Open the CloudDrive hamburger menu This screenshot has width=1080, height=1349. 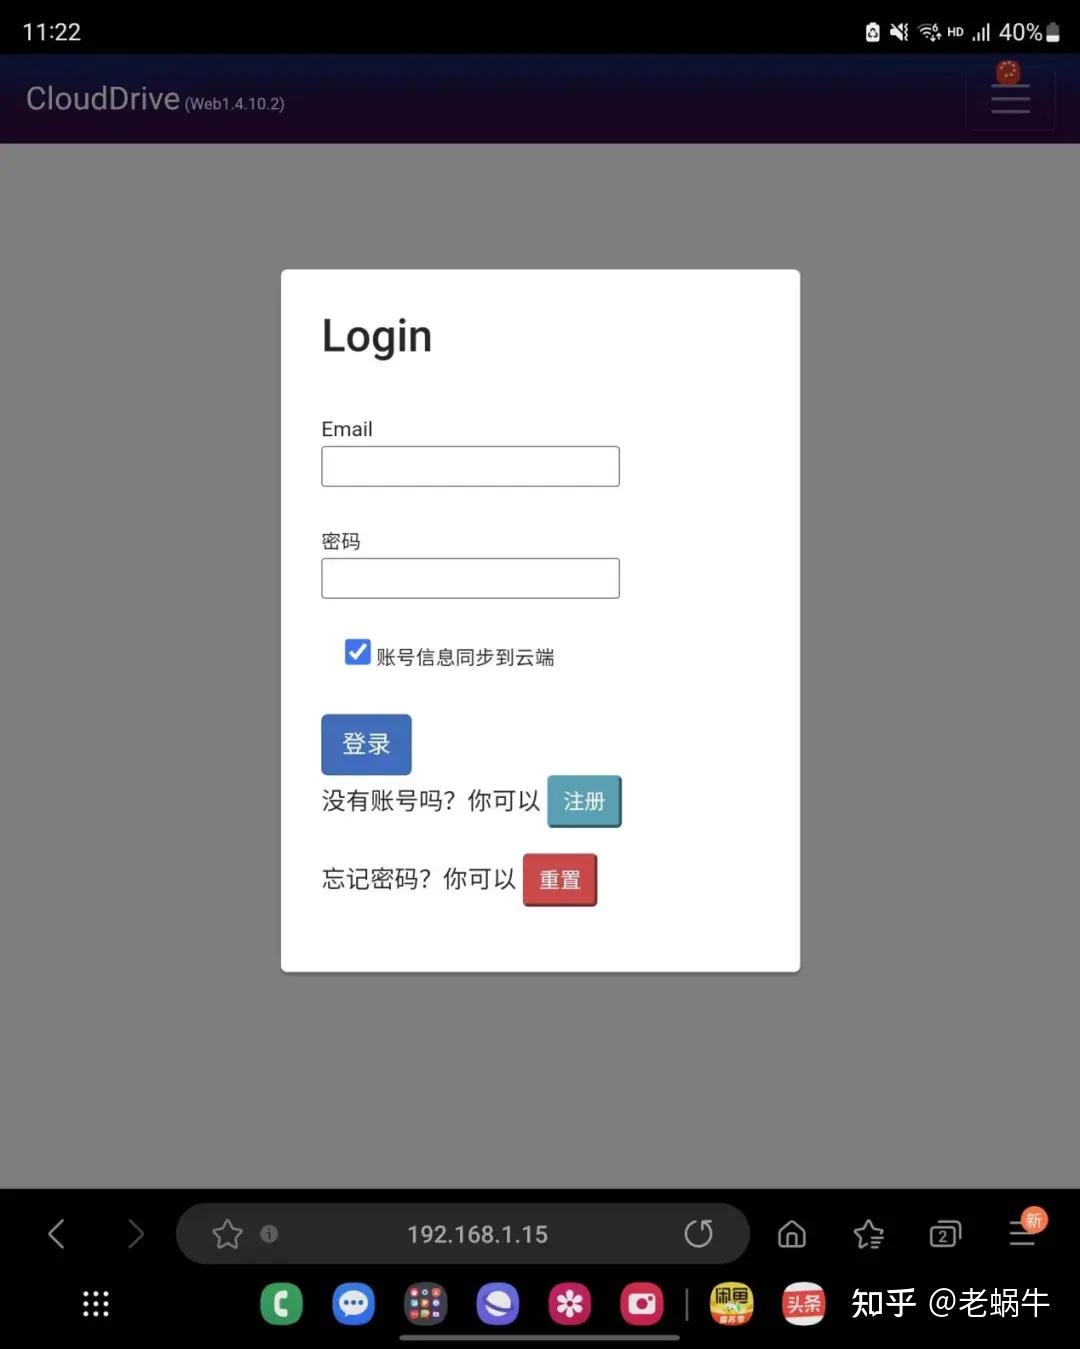click(1010, 97)
